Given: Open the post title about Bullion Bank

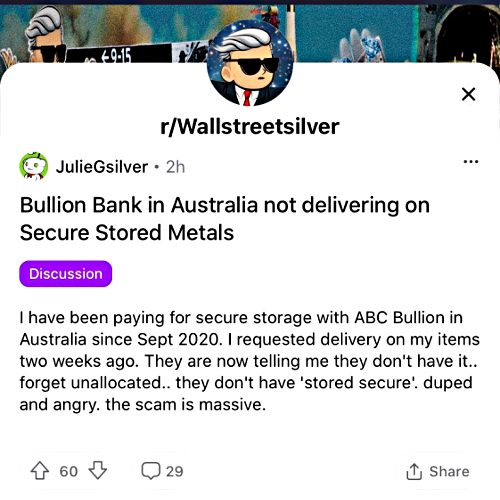Looking at the screenshot, I should 225,219.
